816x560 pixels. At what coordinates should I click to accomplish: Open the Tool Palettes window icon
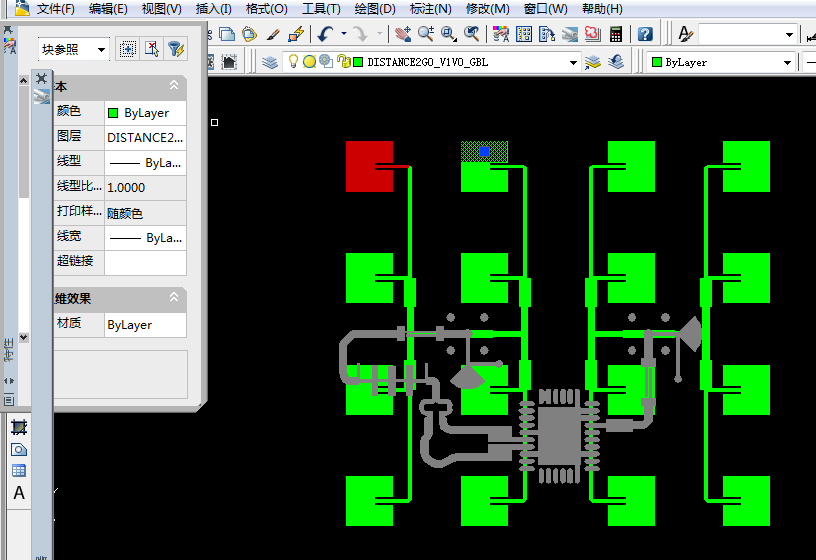point(547,34)
